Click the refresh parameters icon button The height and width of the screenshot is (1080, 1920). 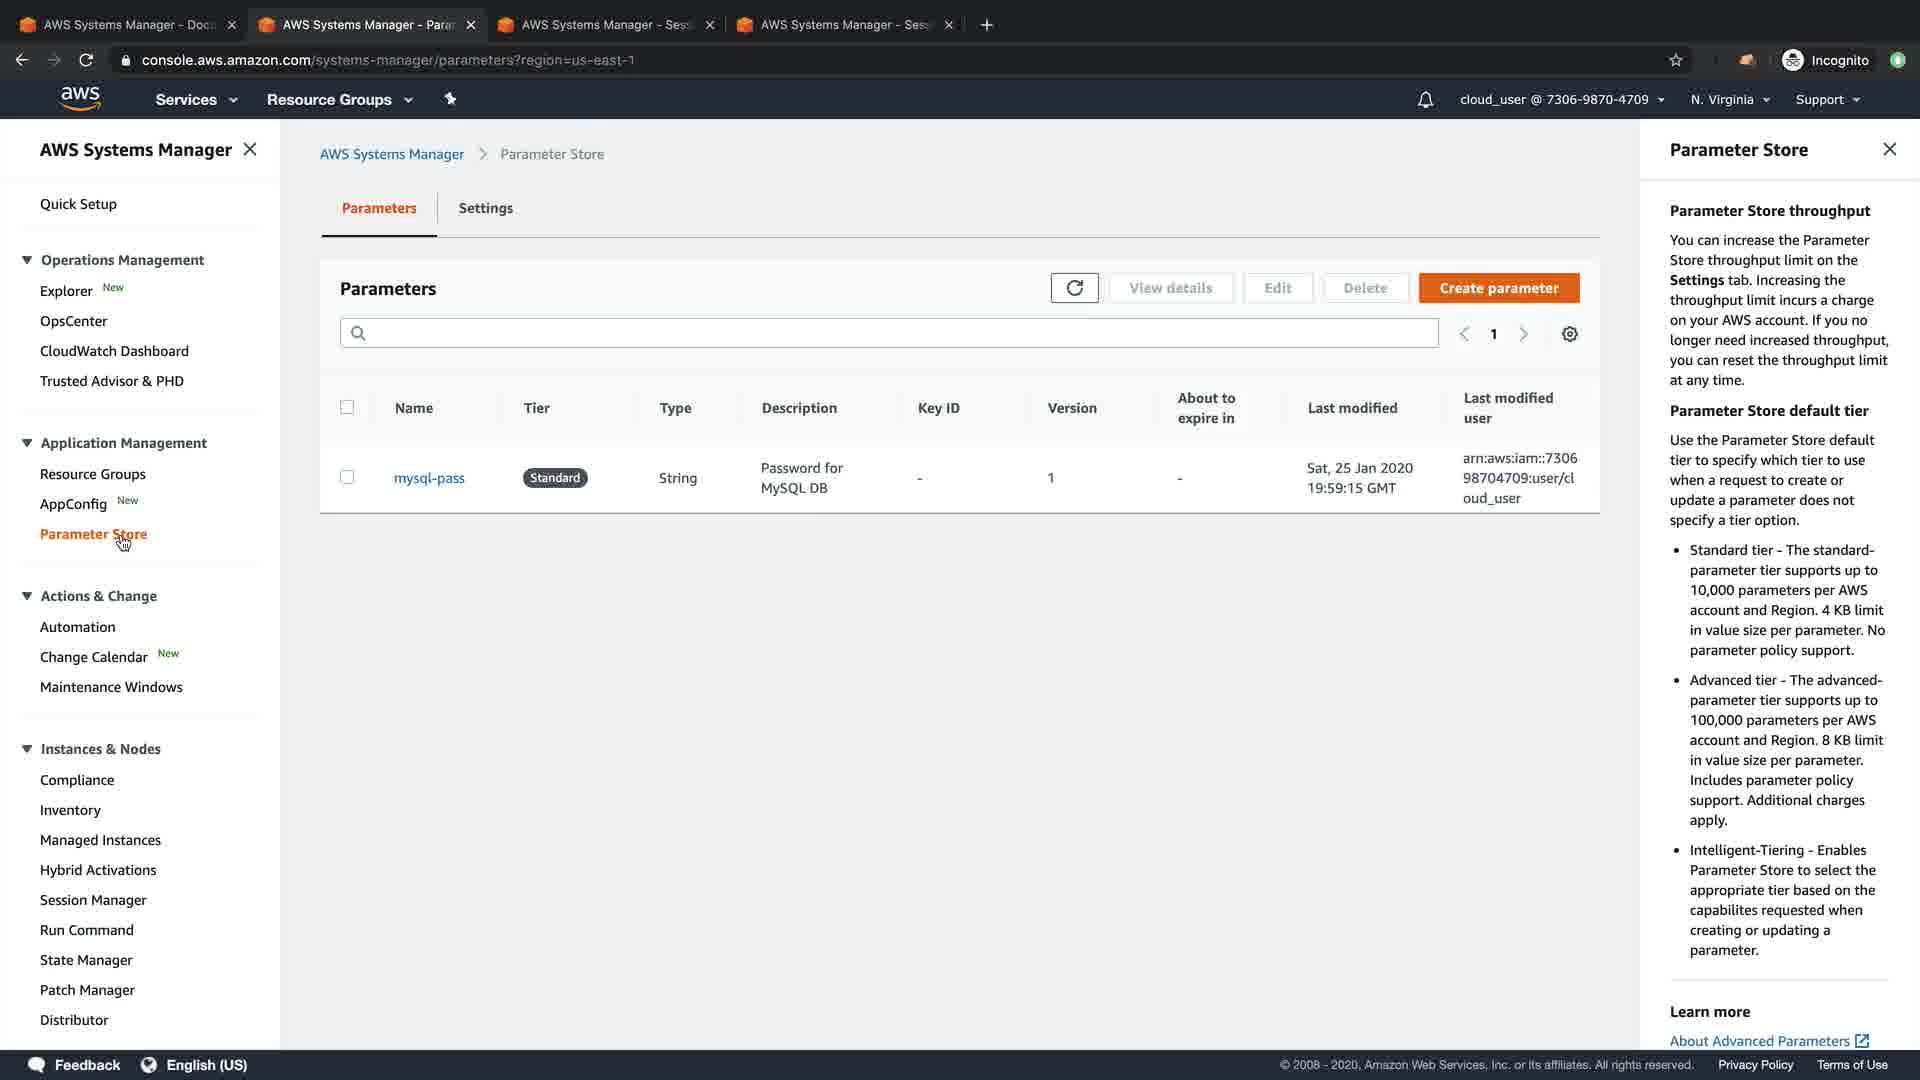1074,288
